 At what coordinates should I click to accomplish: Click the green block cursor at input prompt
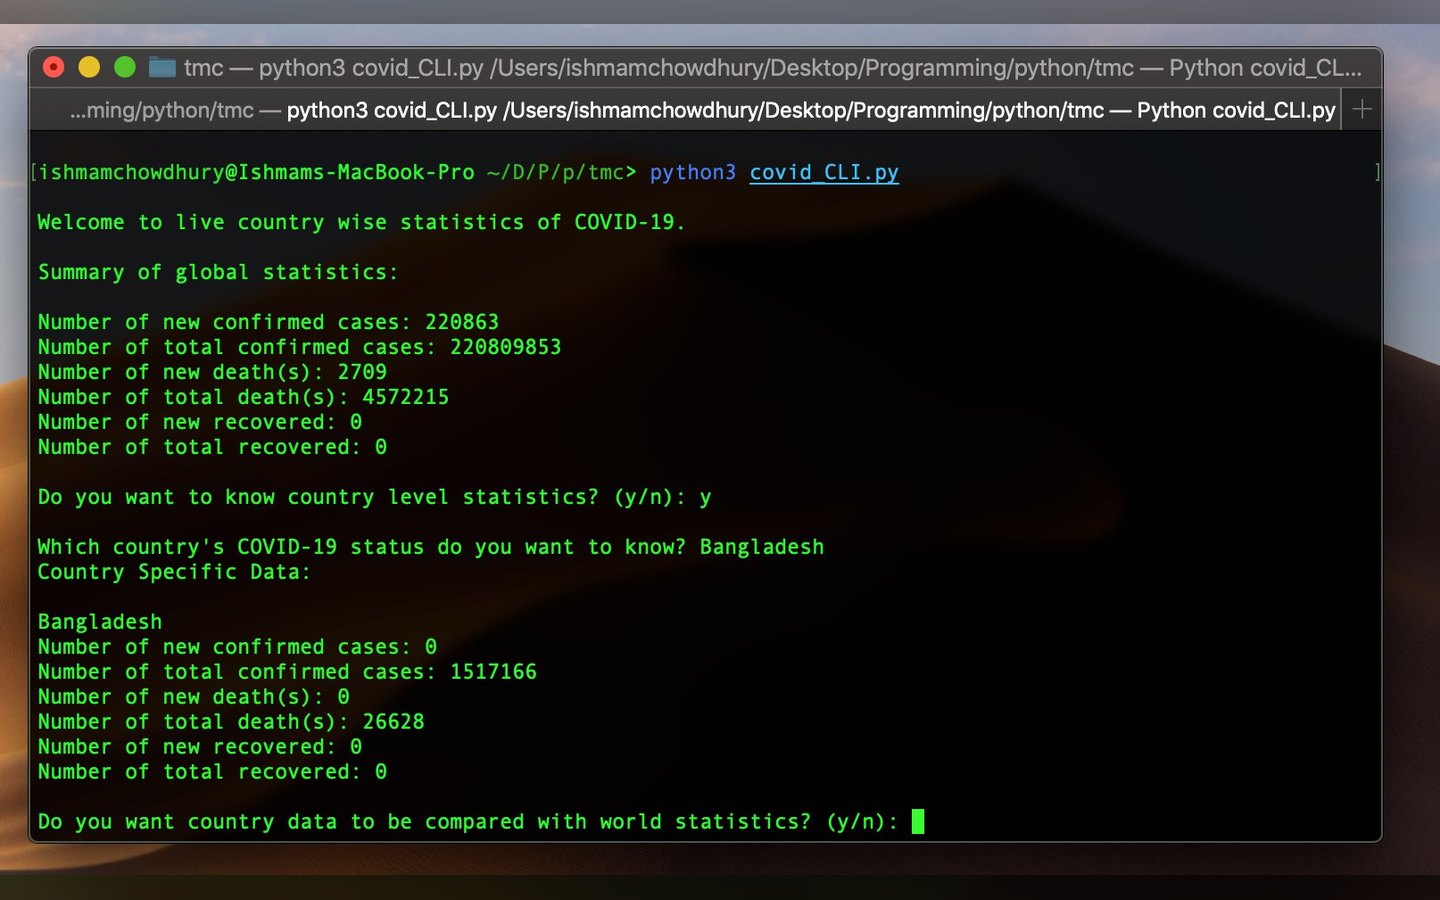[x=918, y=822]
